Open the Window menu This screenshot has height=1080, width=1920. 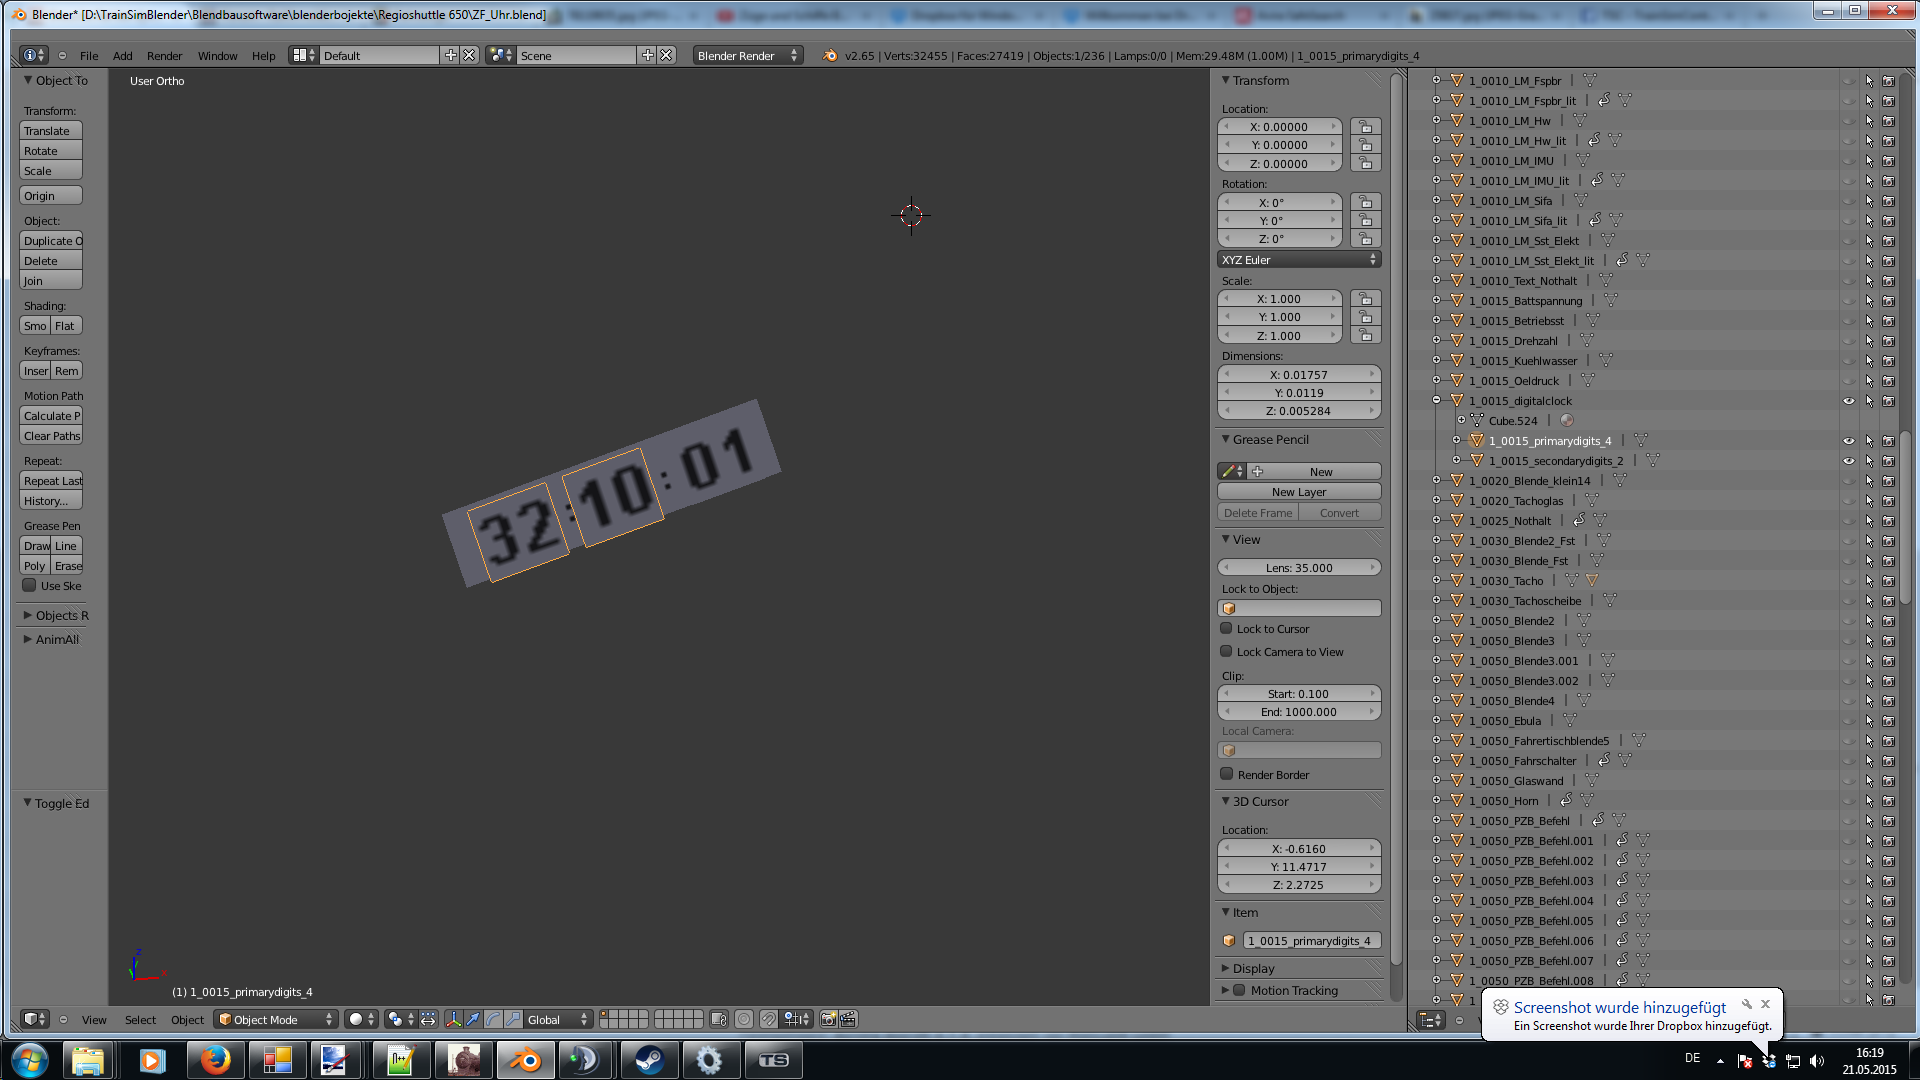[217, 56]
